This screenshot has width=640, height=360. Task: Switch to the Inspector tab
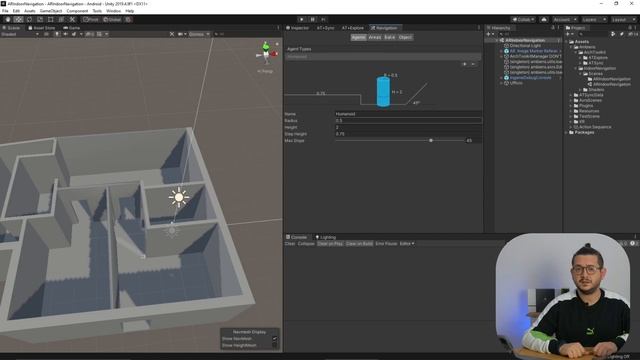pyautogui.click(x=298, y=28)
